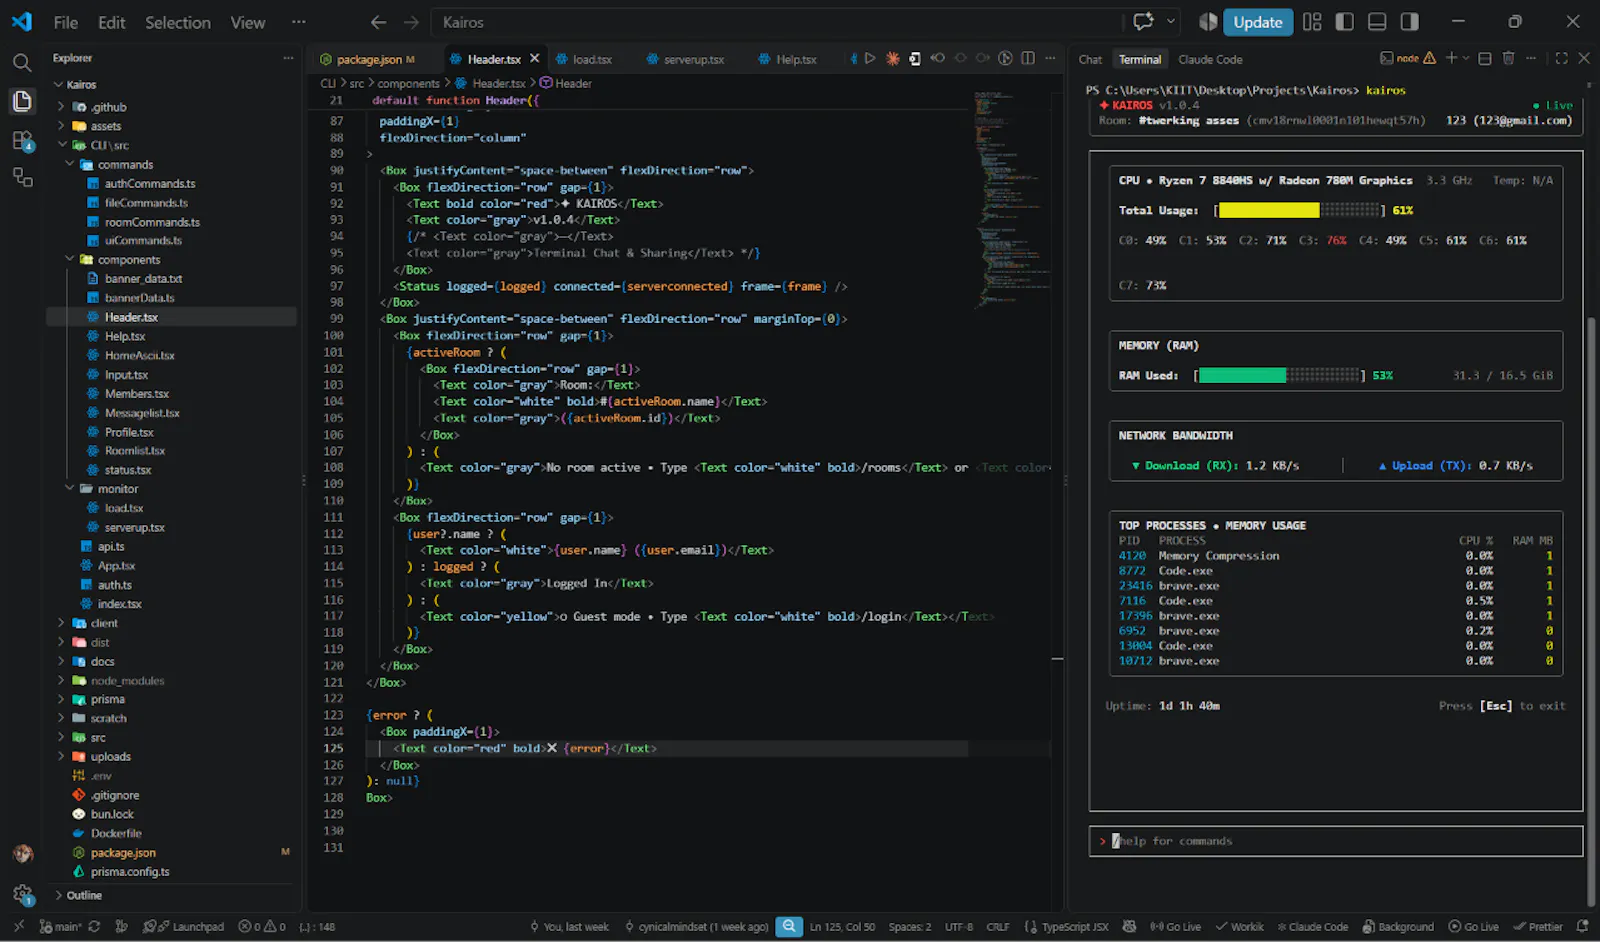This screenshot has width=1600, height=942.
Task: Open the Copilot chat icon in title bar
Action: pos(1143,22)
